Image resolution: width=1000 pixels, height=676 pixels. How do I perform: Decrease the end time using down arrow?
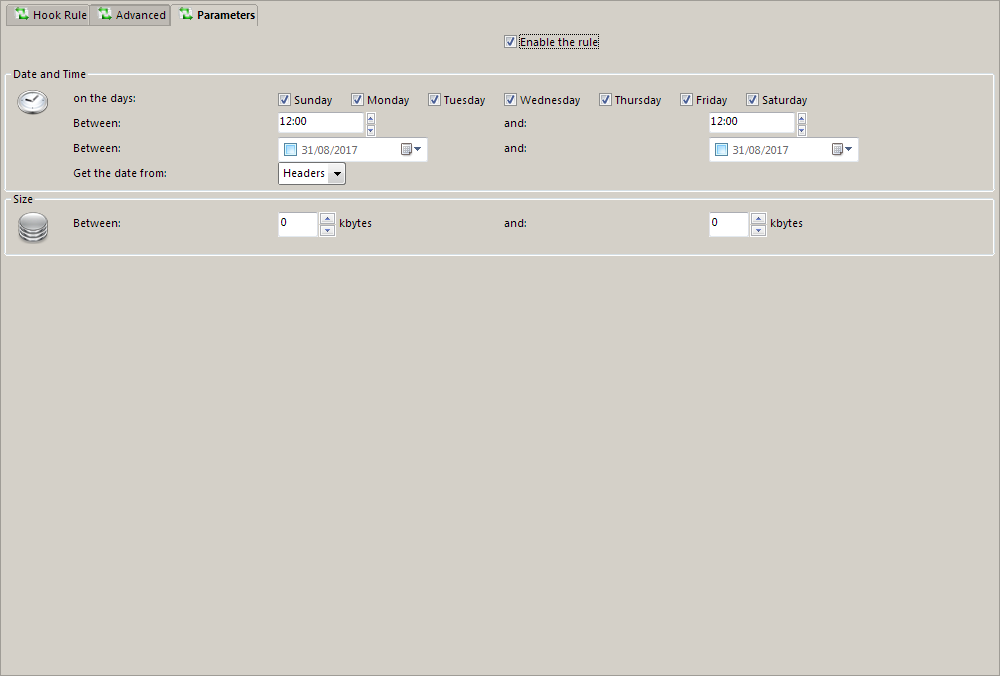pyautogui.click(x=801, y=130)
